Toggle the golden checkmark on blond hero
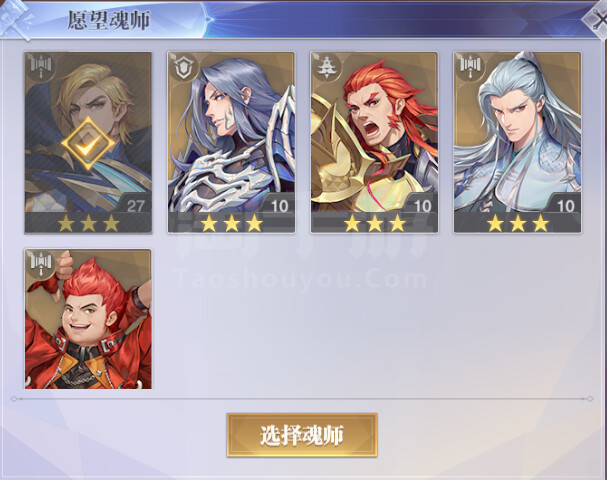This screenshot has height=480, width=607. [88, 144]
